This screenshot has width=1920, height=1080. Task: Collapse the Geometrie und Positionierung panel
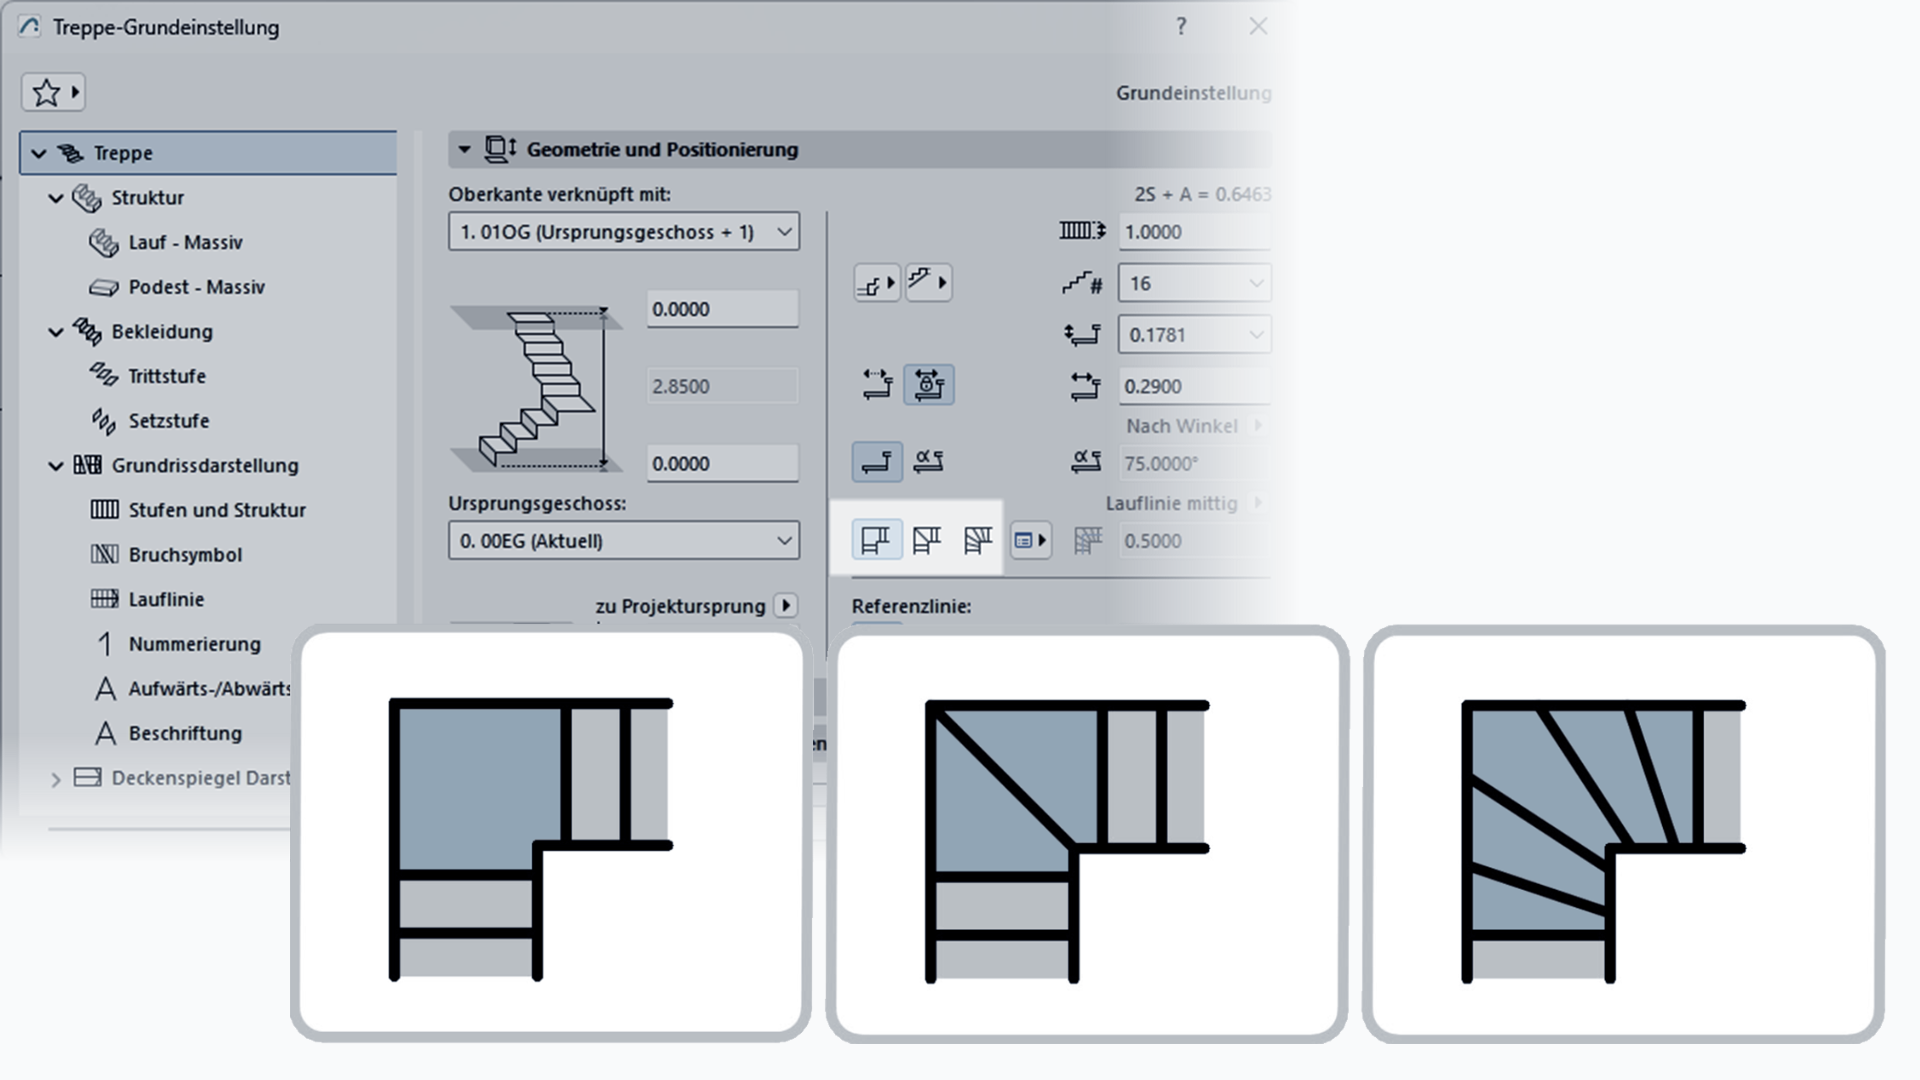(464, 150)
